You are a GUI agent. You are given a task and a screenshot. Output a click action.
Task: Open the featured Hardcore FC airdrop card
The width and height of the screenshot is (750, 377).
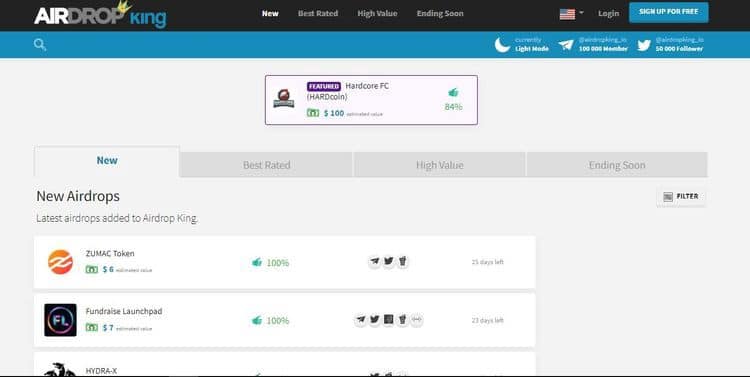point(371,100)
